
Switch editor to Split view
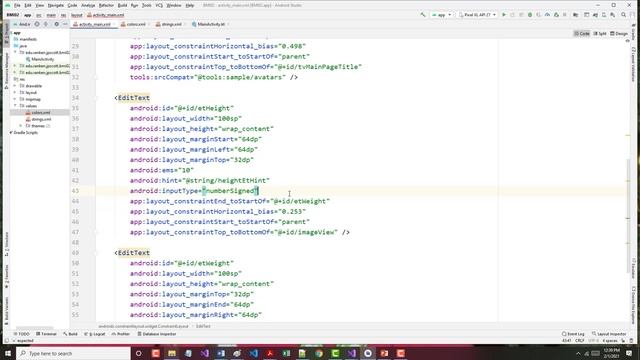(600, 33)
